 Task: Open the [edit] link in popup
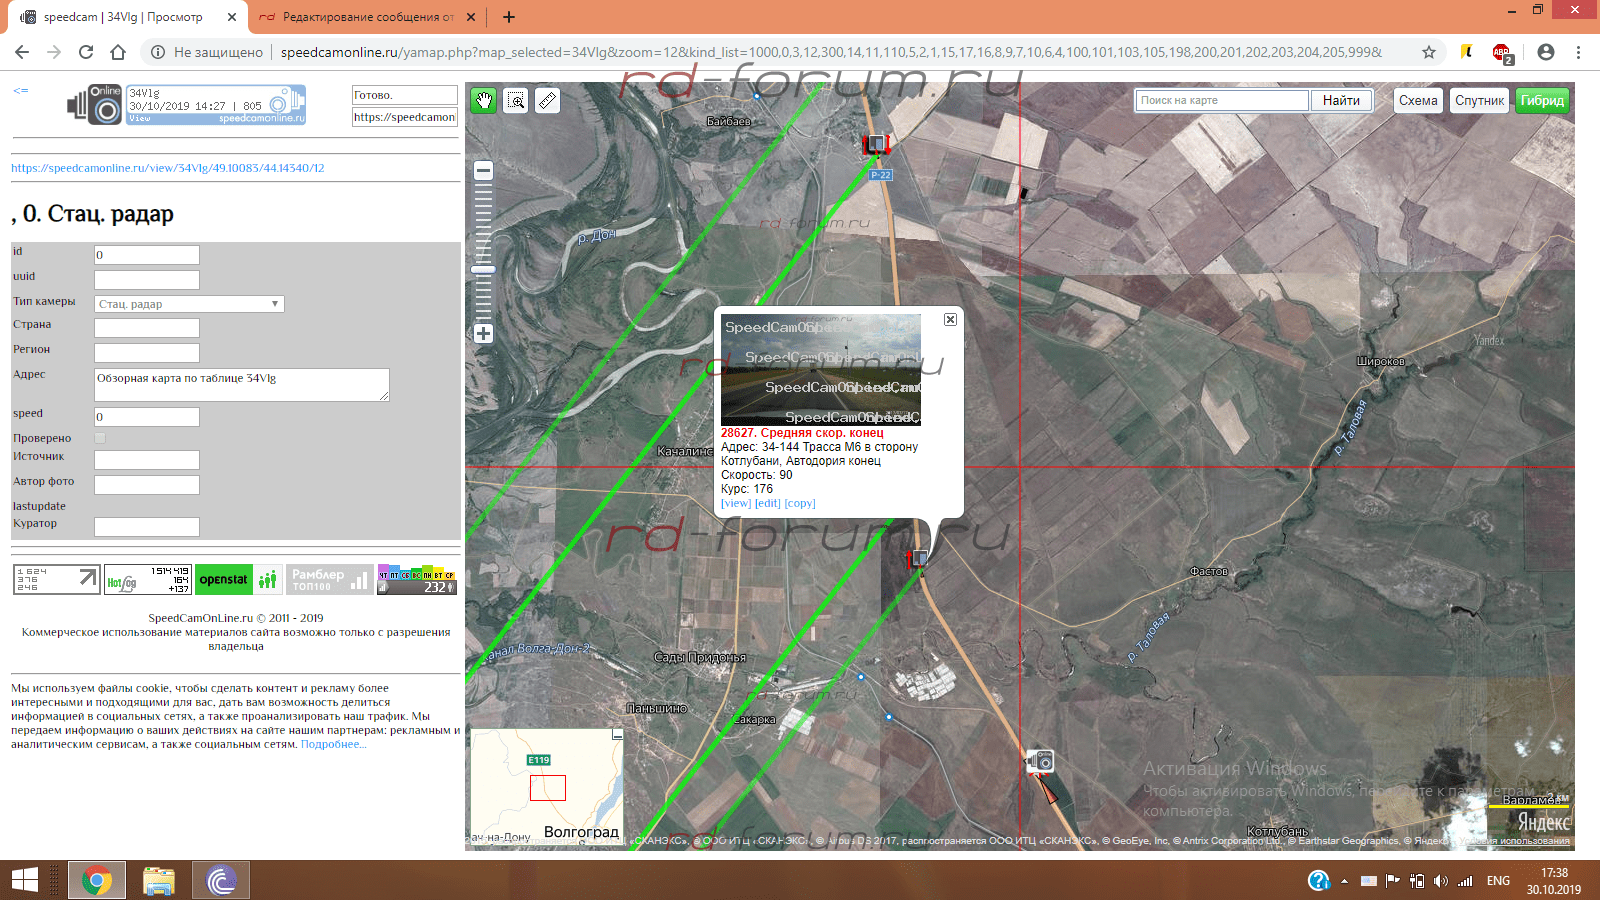pos(767,504)
